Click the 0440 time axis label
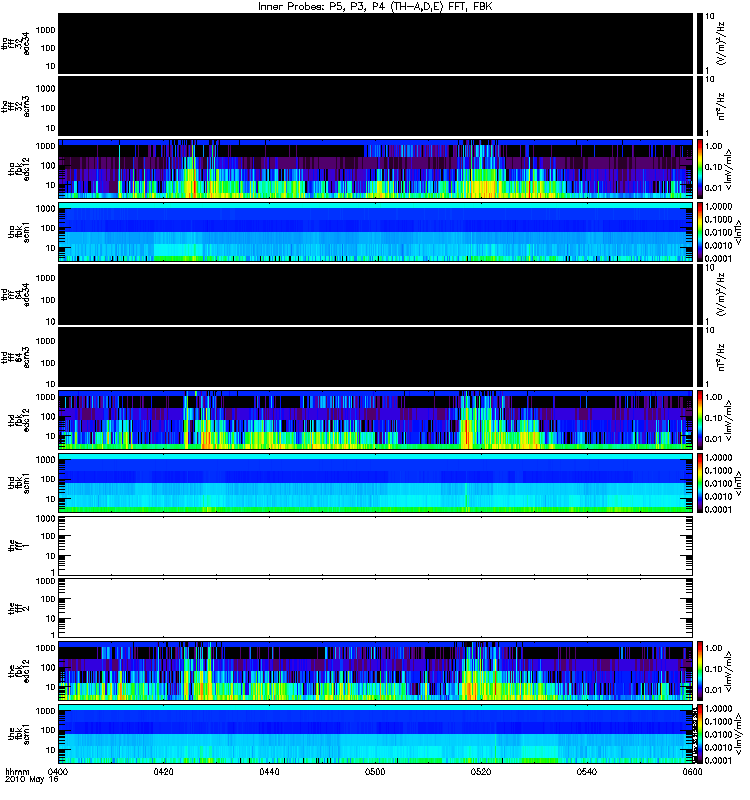The image size is (750, 800). (269, 772)
